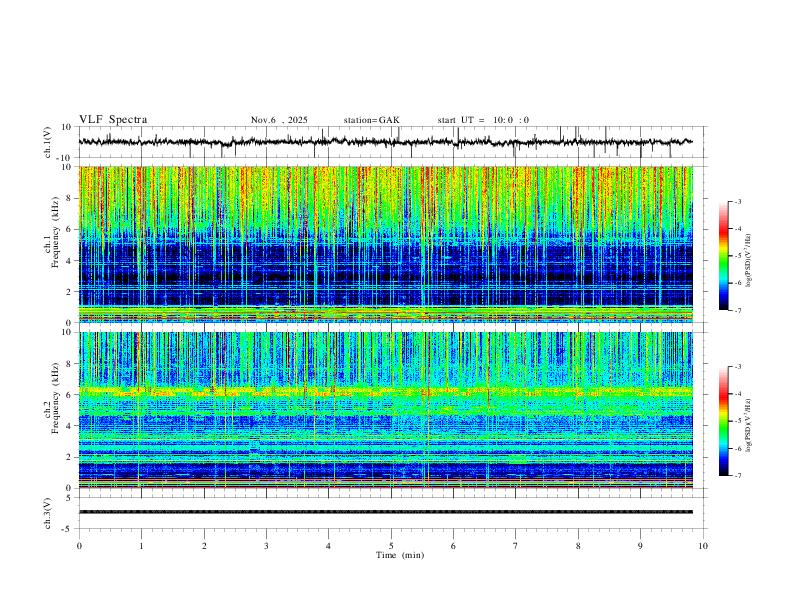Click the 'station=GAK' label

pyautogui.click(x=371, y=120)
